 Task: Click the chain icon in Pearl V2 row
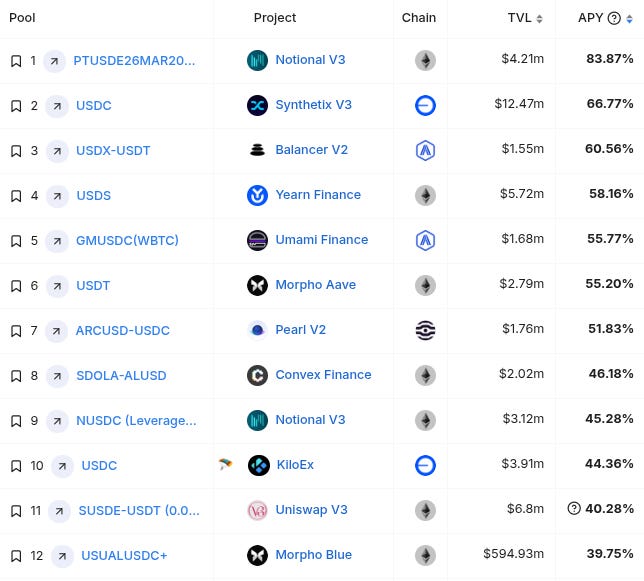coord(426,331)
